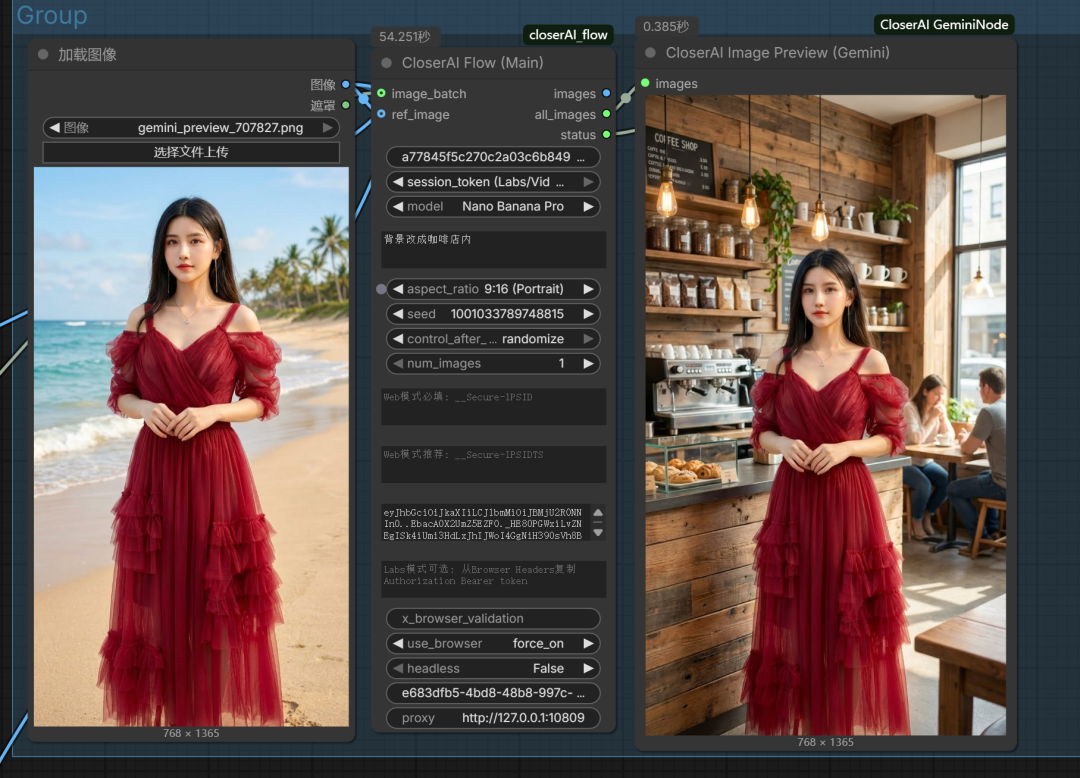The image size is (1080, 778).
Task: Click the proxy http://127.0.0.1:10809 field
Action: 493,718
